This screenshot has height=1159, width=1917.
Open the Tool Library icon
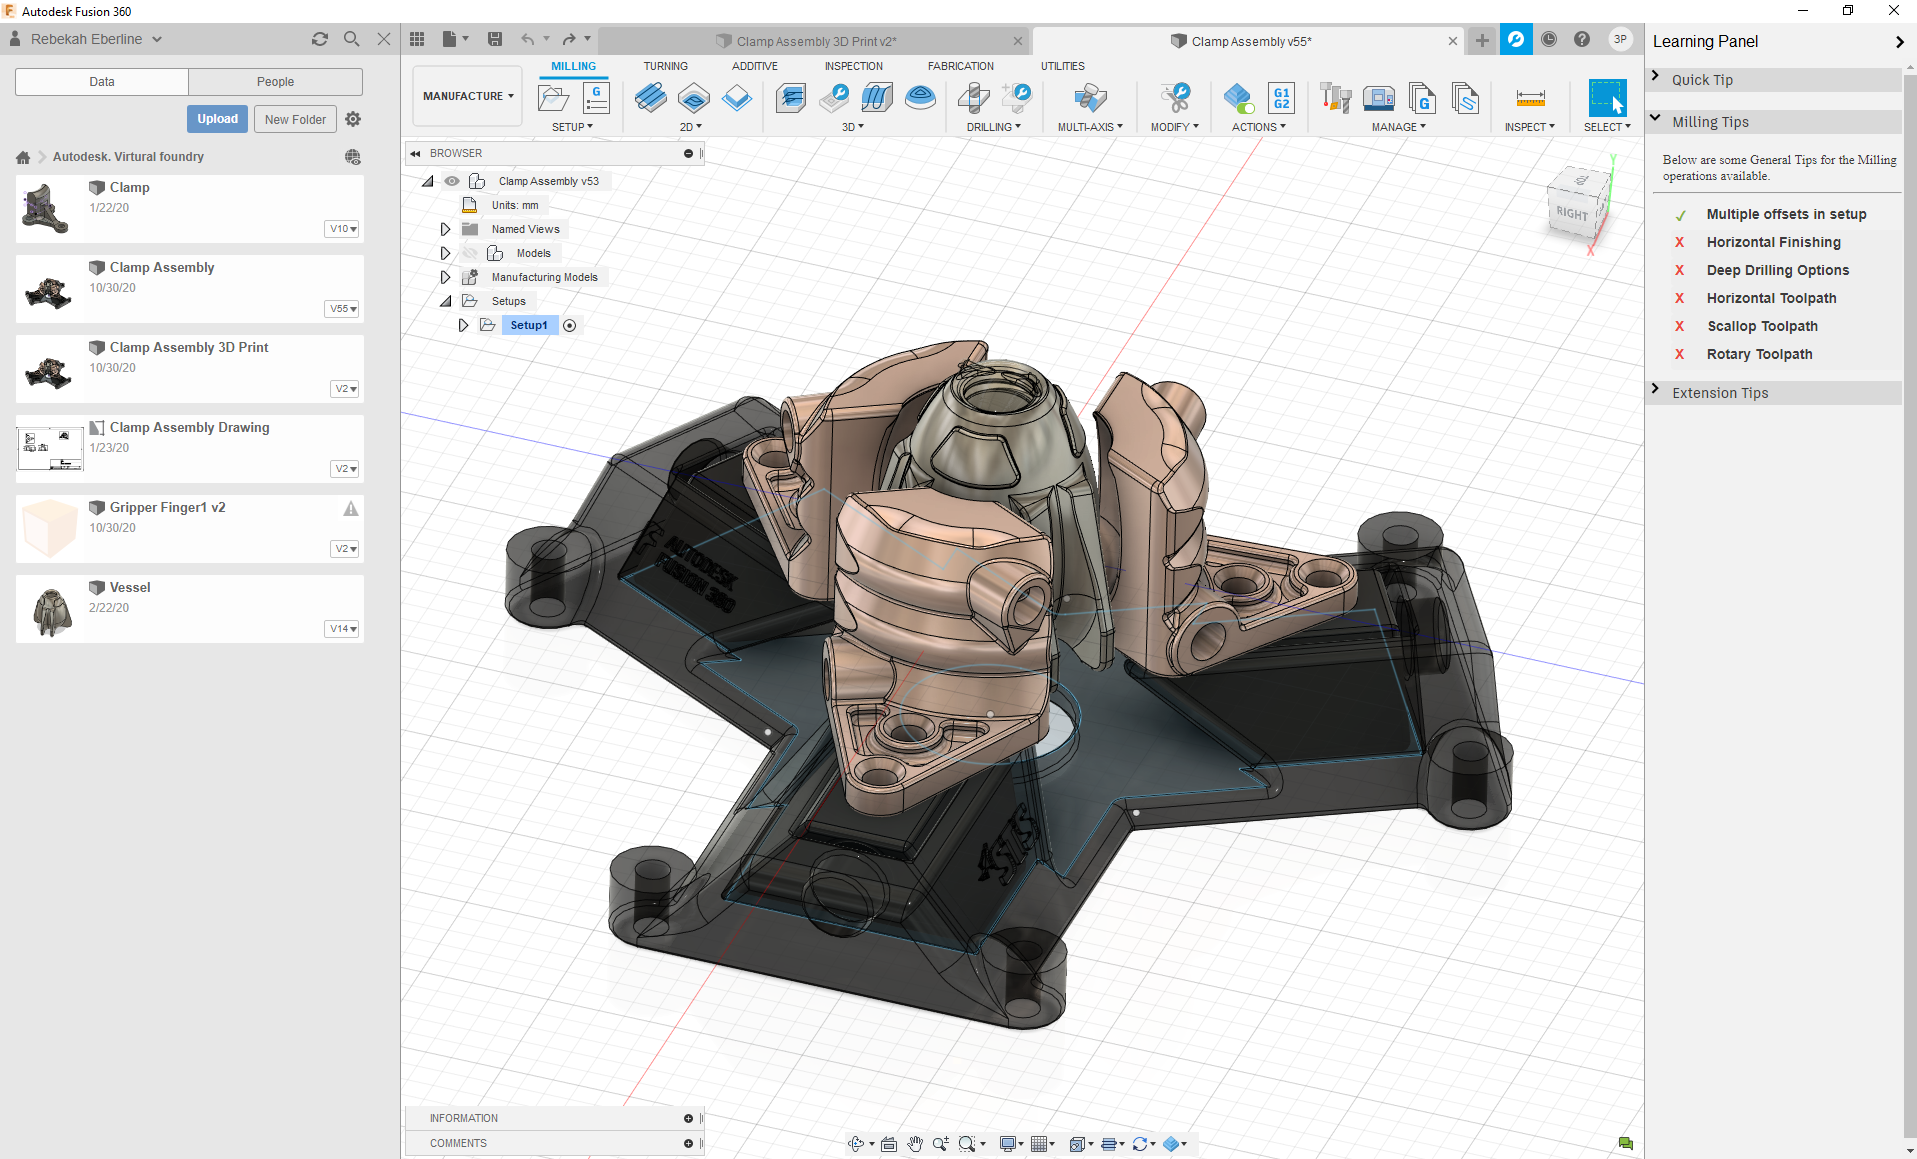1335,98
